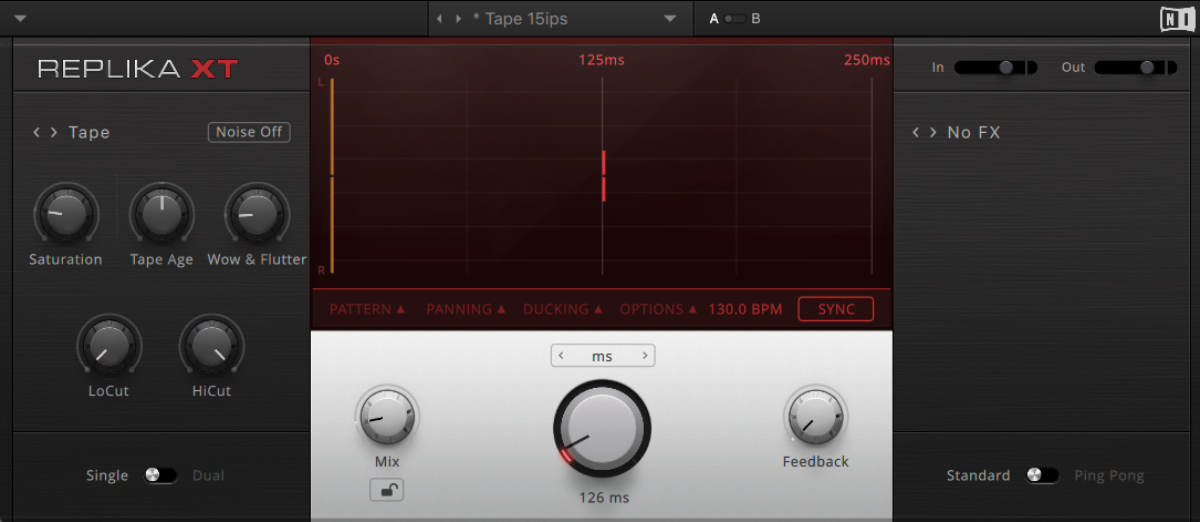
Task: Click the Tape Age knob
Action: 161,213
